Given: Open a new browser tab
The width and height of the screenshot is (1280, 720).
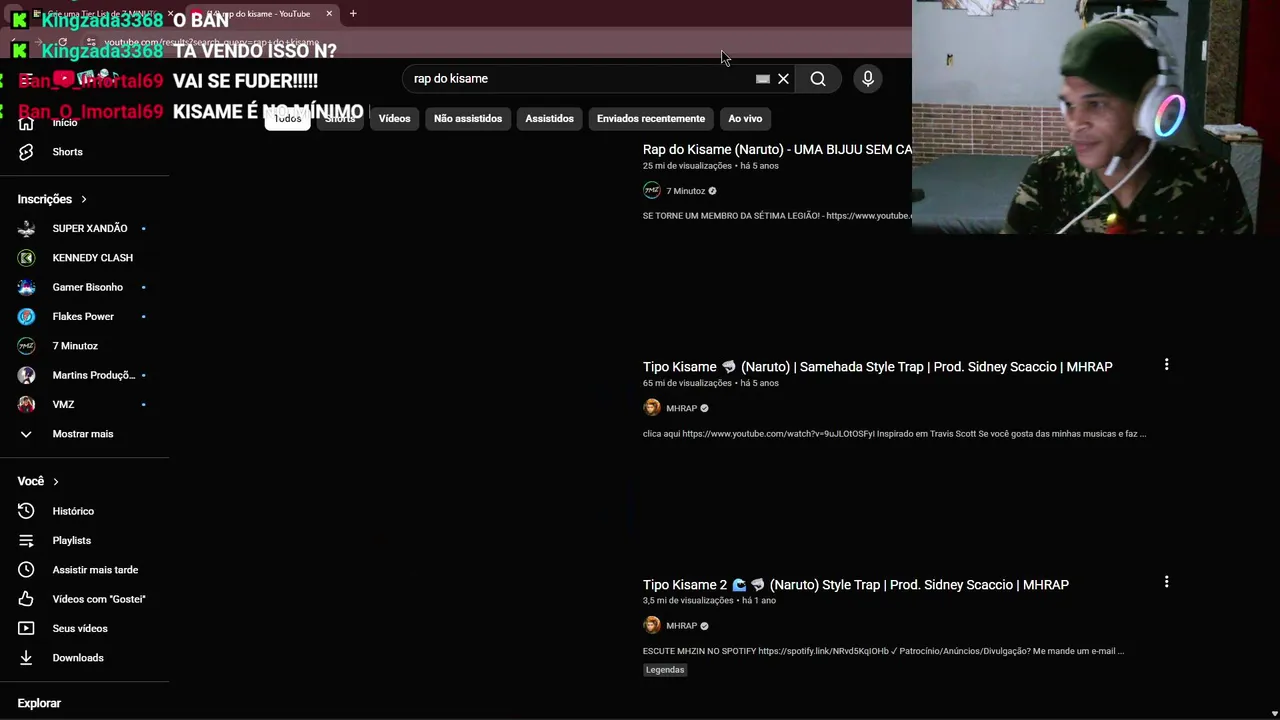Looking at the screenshot, I should coord(353,14).
